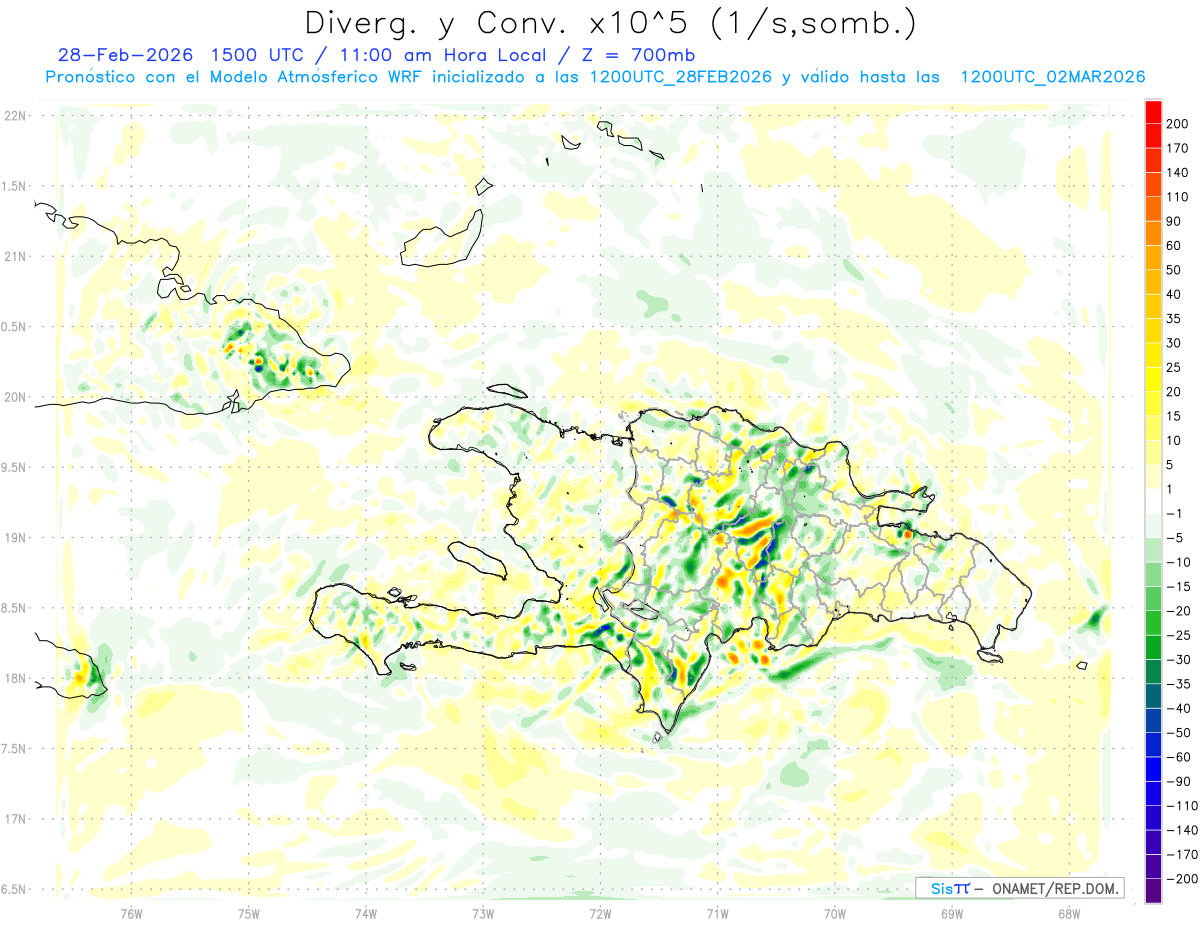Click the '9.5N' axis label
The image size is (1200, 927).
14,467
